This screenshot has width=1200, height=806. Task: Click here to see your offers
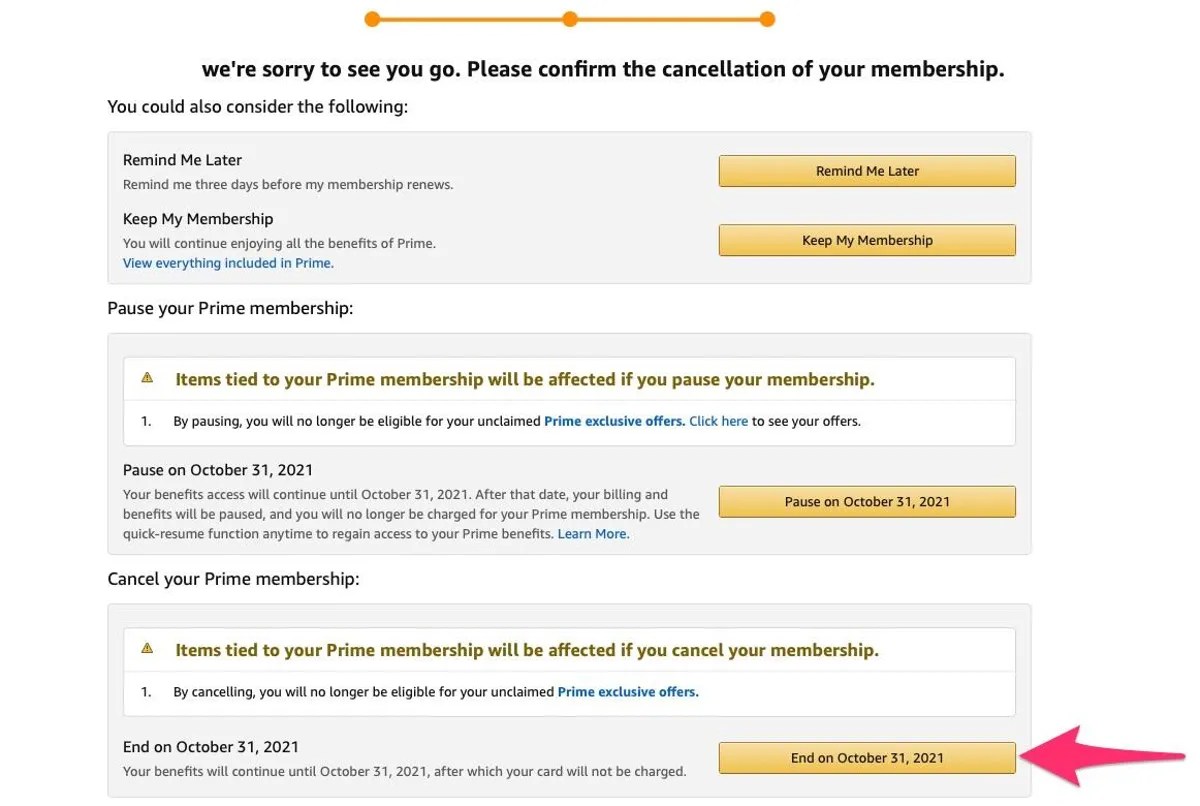pos(718,420)
